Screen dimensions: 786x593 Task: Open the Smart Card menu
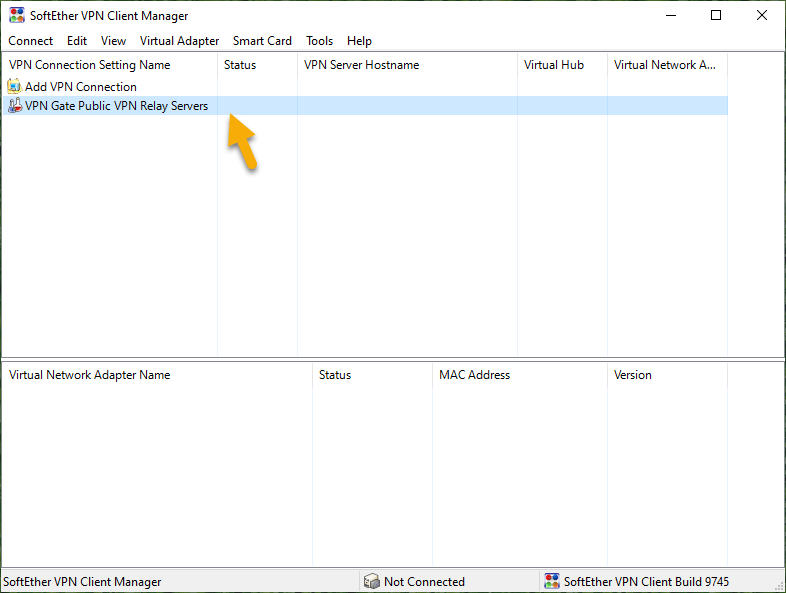pos(262,41)
